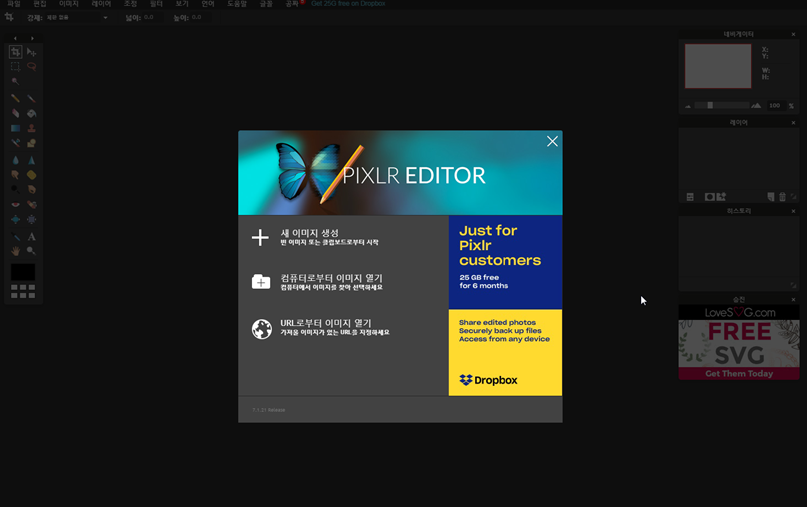The height and width of the screenshot is (507, 807).
Task: Select the Marquee selection tool
Action: [x=15, y=66]
